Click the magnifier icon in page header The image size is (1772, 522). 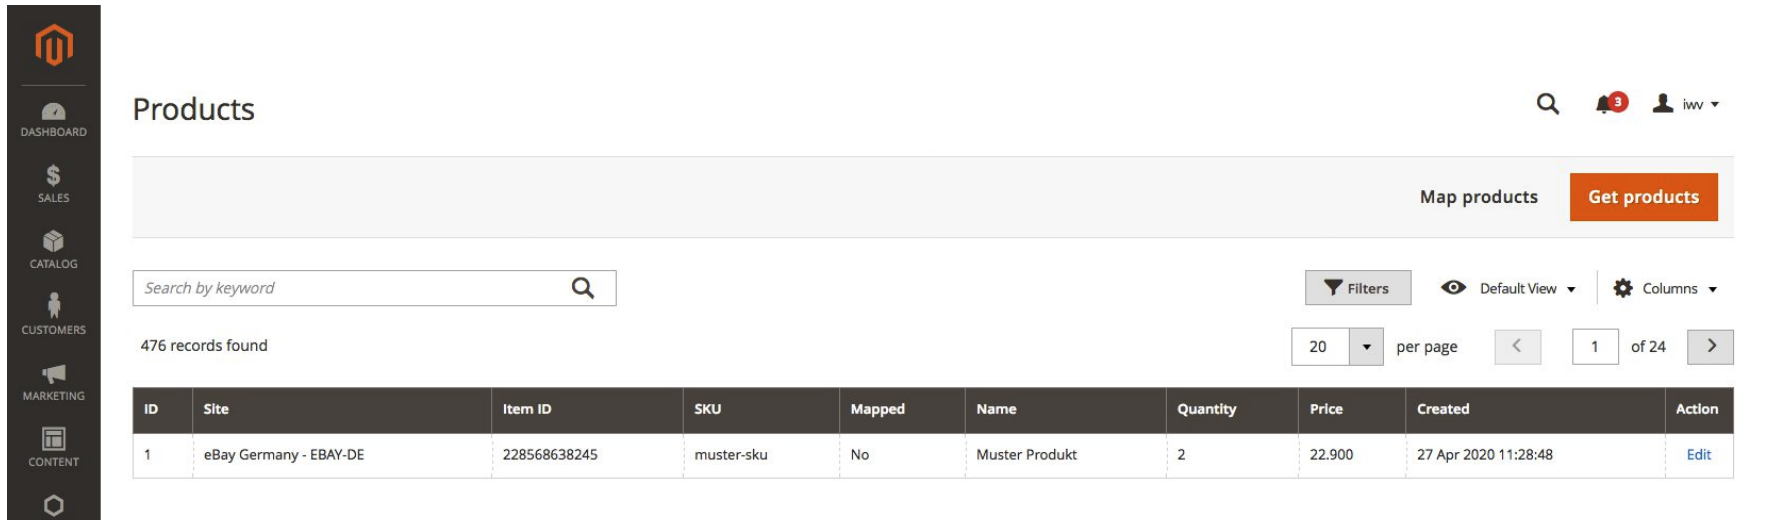tap(1547, 104)
